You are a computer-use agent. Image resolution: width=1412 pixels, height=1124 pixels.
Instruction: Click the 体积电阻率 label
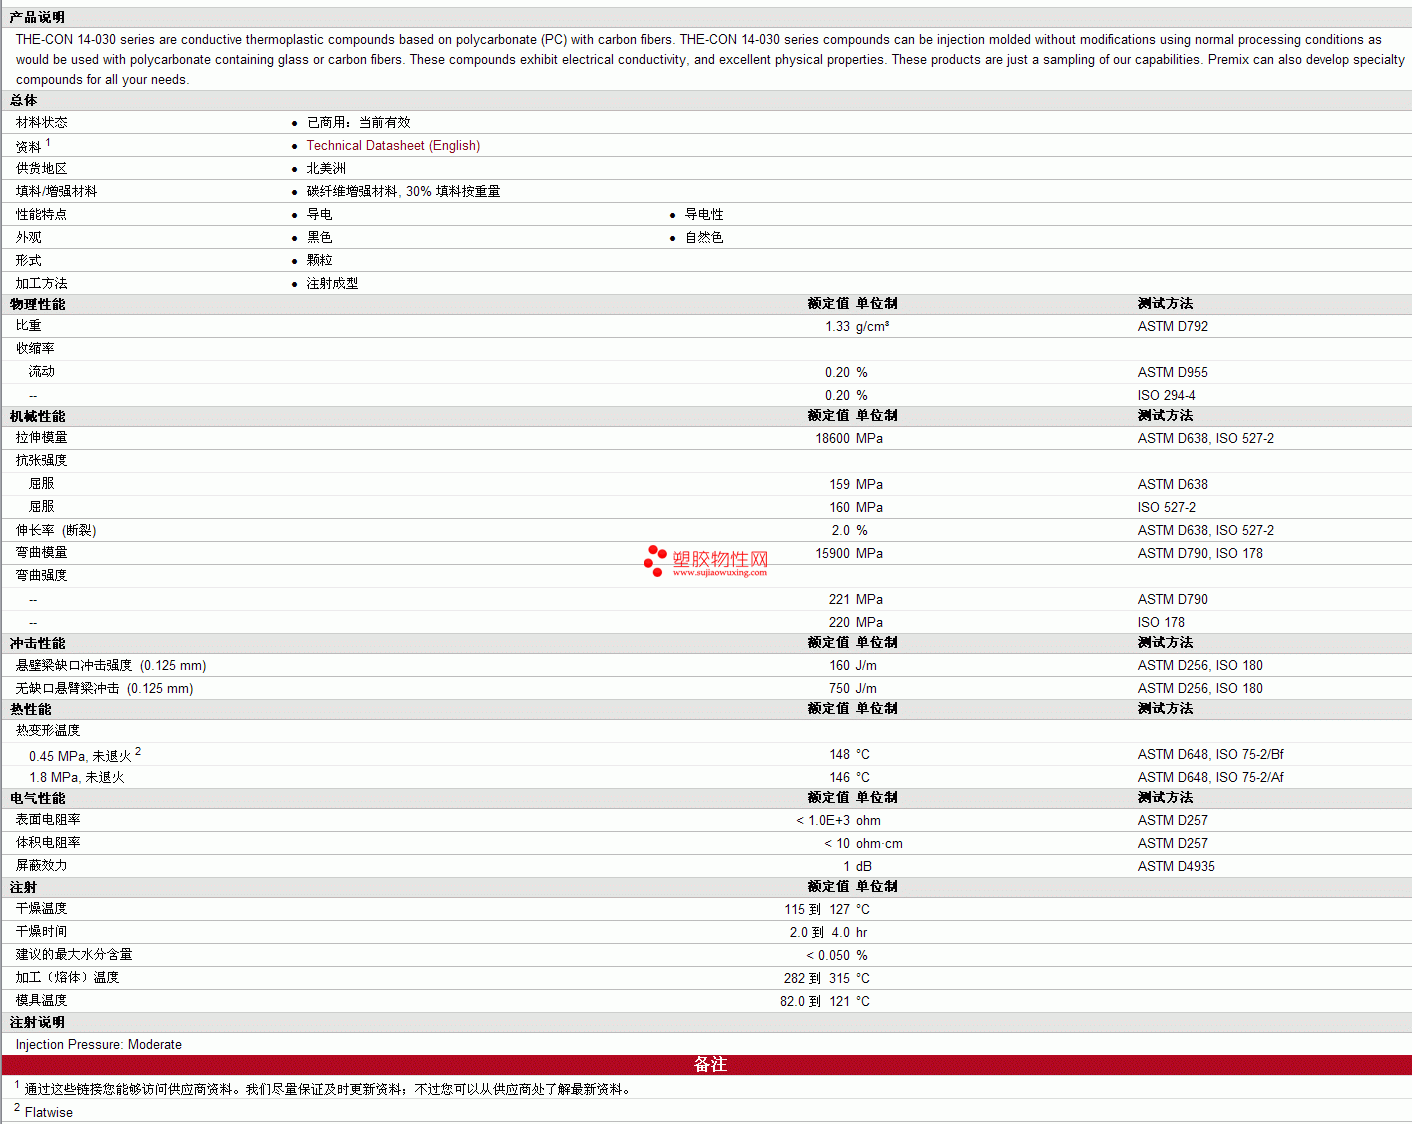click(x=48, y=843)
